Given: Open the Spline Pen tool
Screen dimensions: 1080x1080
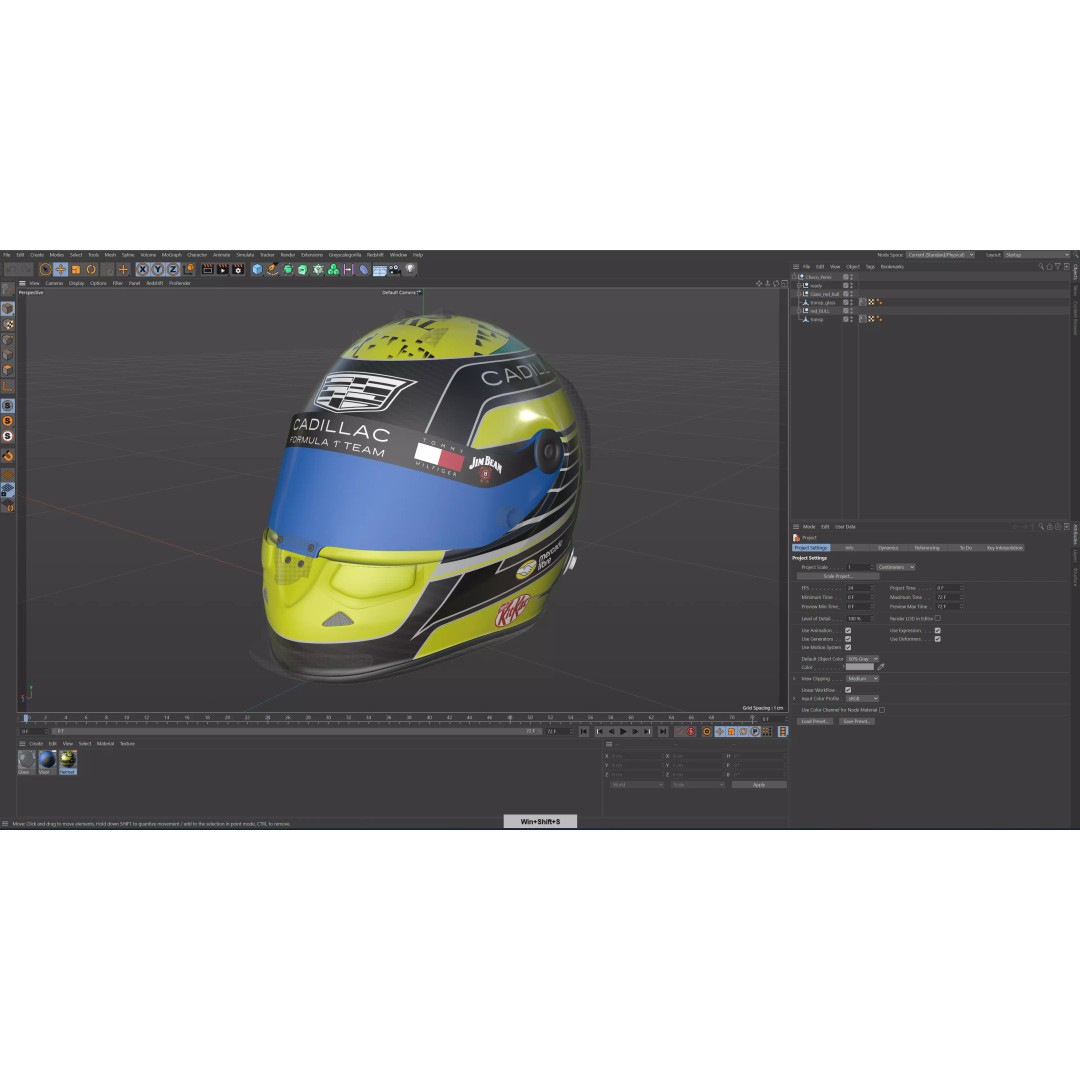Looking at the screenshot, I should click(273, 269).
